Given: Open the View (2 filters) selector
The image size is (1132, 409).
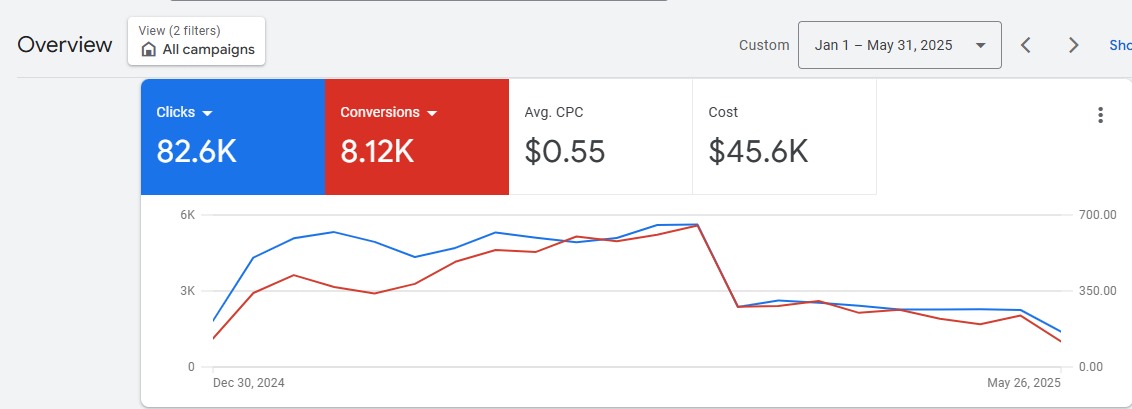Looking at the screenshot, I should 197,41.
